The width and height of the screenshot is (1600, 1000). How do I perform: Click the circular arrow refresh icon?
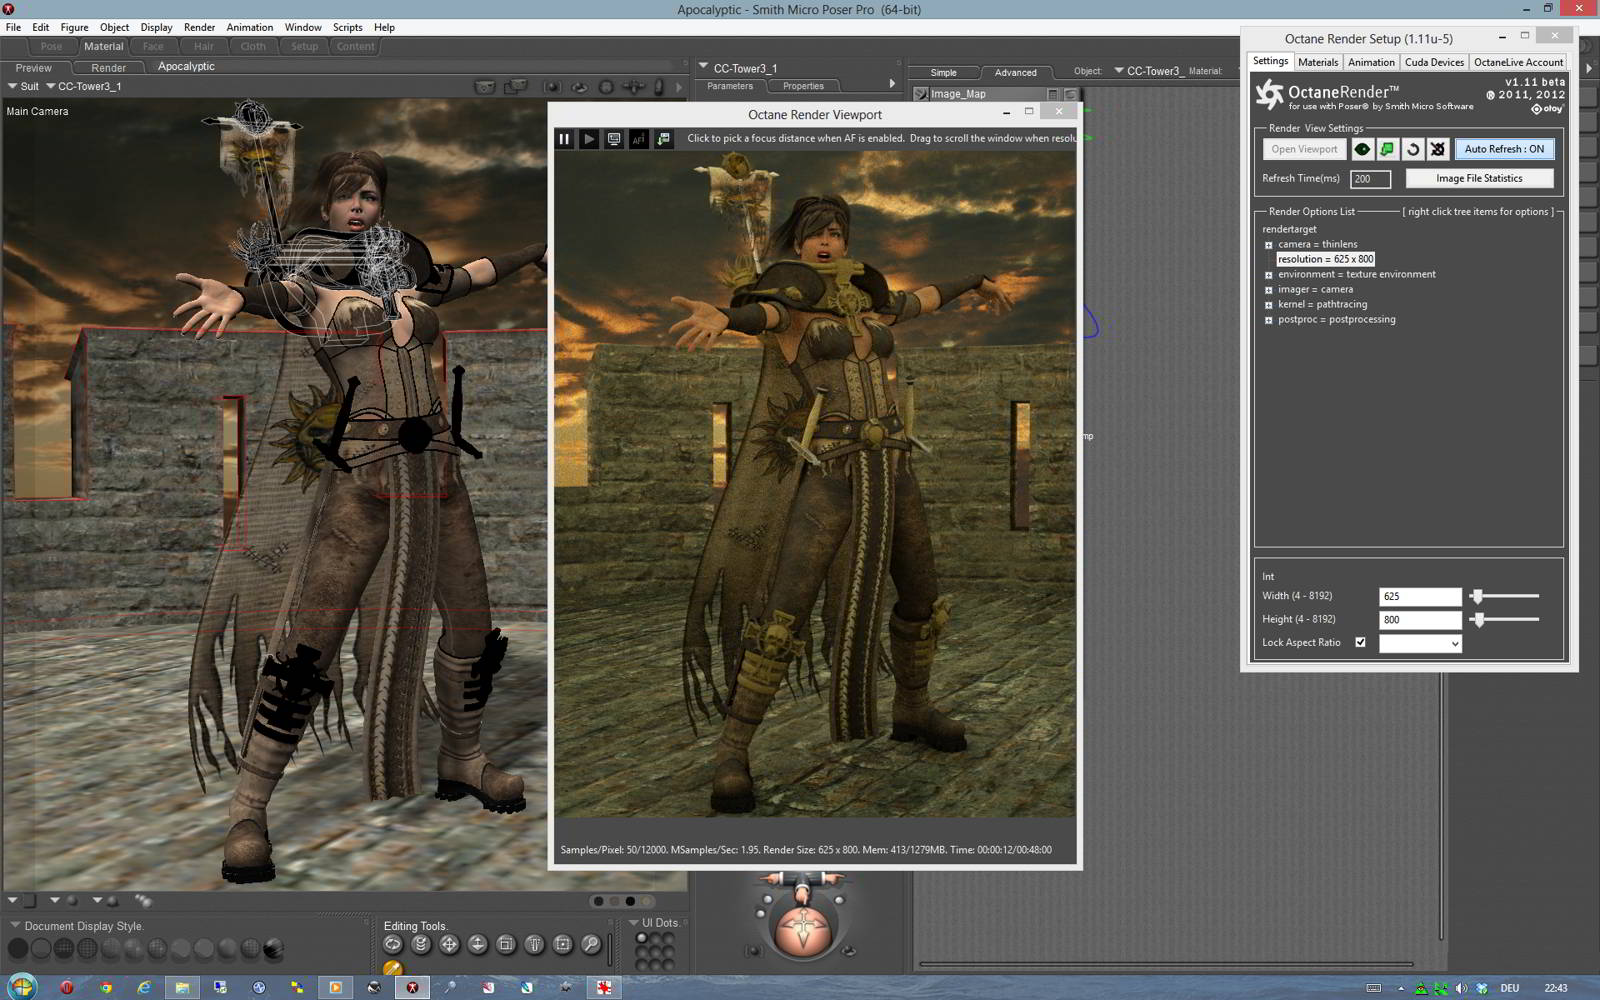pyautogui.click(x=1412, y=149)
